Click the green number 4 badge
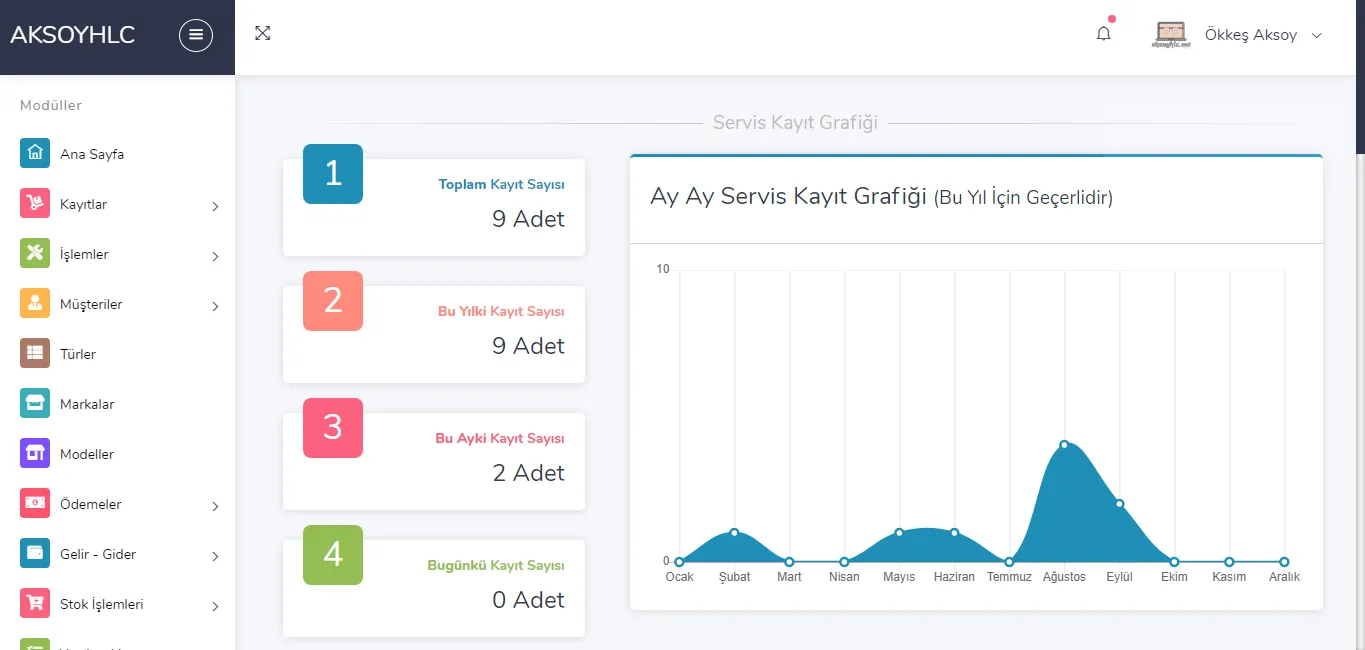This screenshot has height=650, width=1365. (x=333, y=555)
